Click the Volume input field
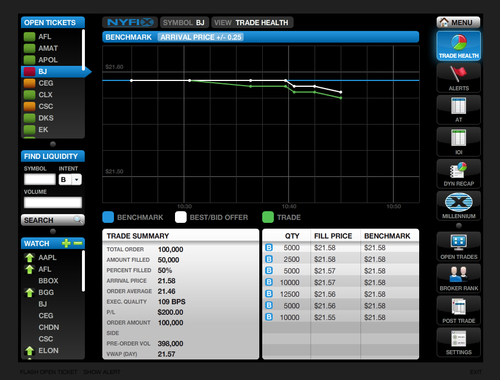Screen dimensions: 500x380 coord(53,202)
